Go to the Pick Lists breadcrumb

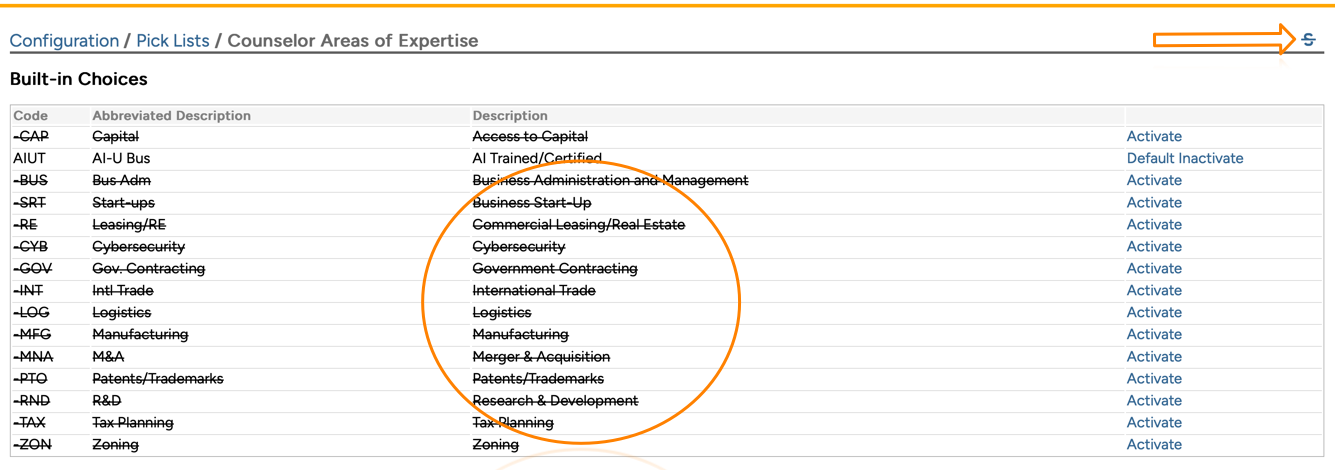[173, 41]
